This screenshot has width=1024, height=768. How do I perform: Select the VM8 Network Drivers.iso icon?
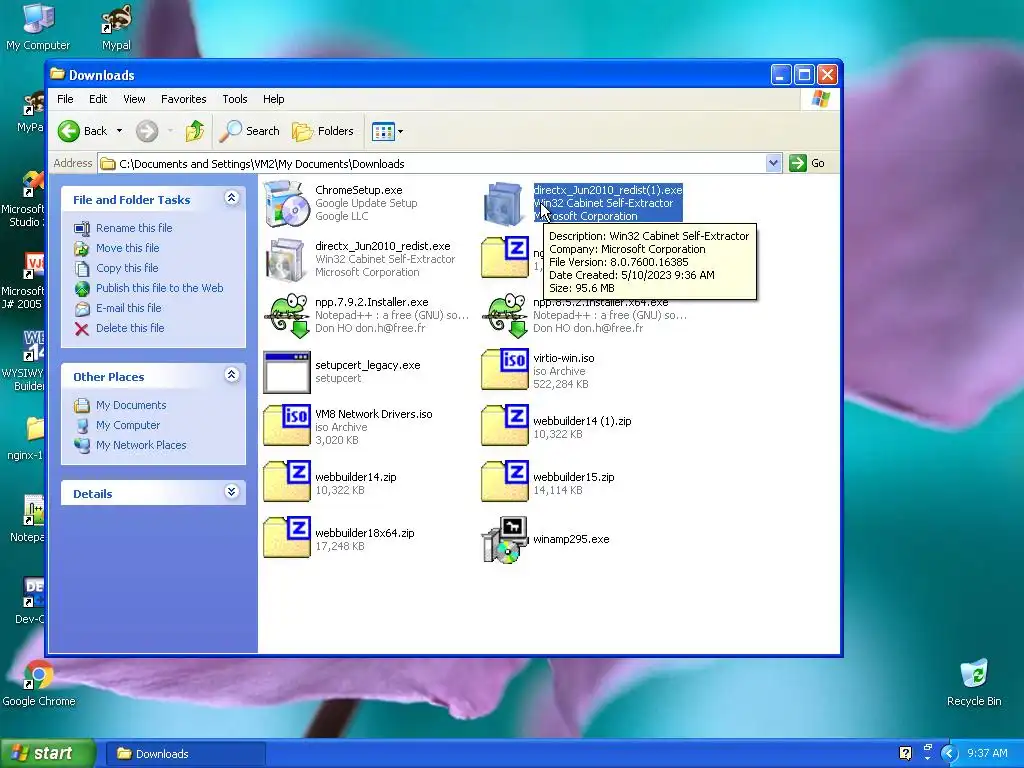point(286,425)
